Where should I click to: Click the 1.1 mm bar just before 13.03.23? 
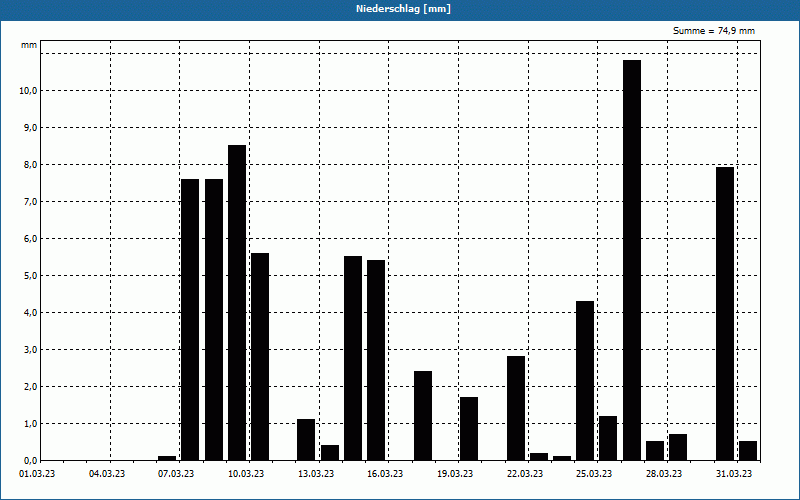[306, 440]
